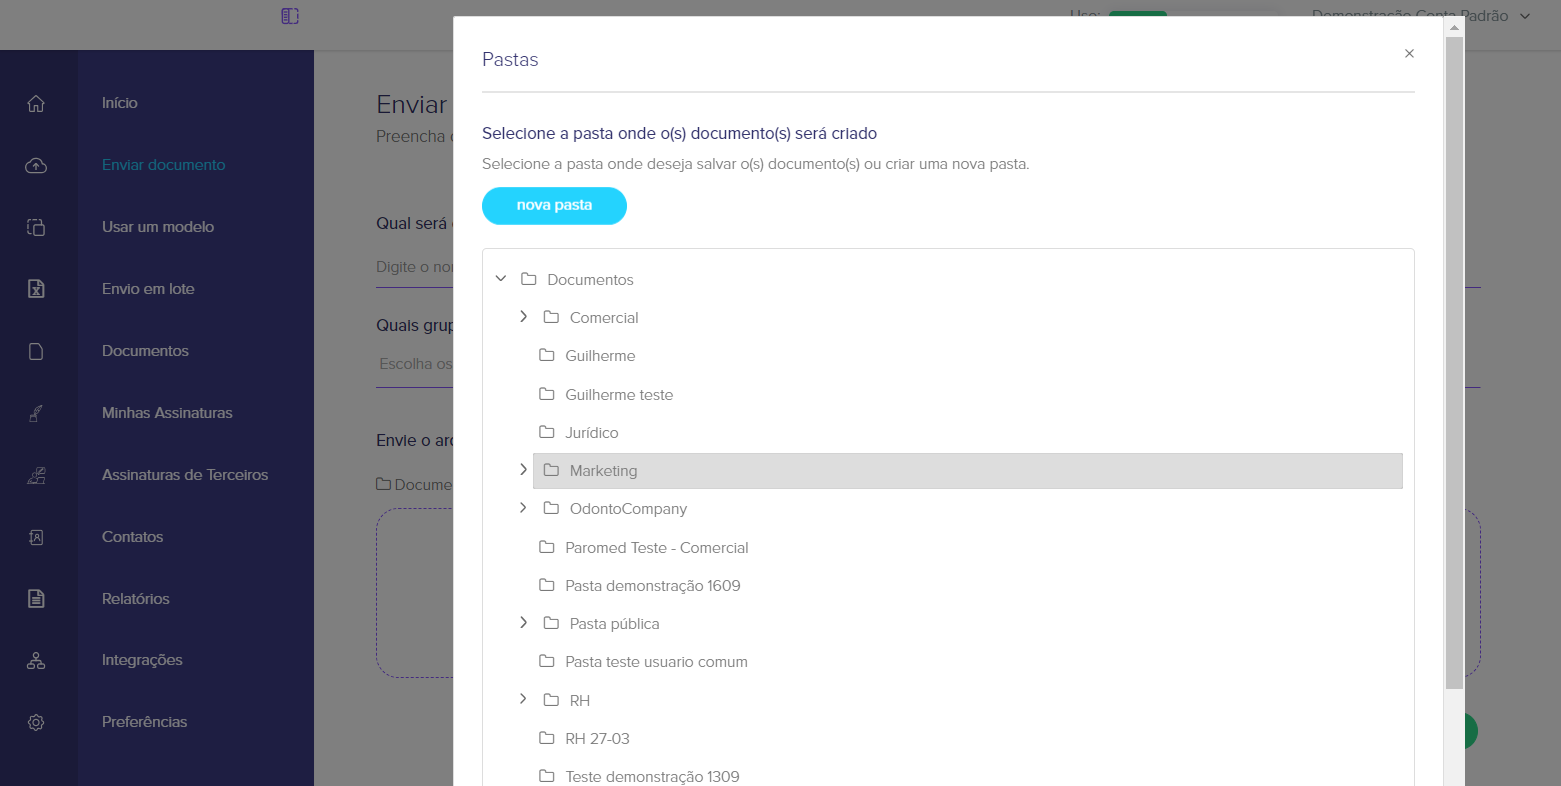
Task: Click the folder icon next to Jurídico
Action: pos(547,432)
